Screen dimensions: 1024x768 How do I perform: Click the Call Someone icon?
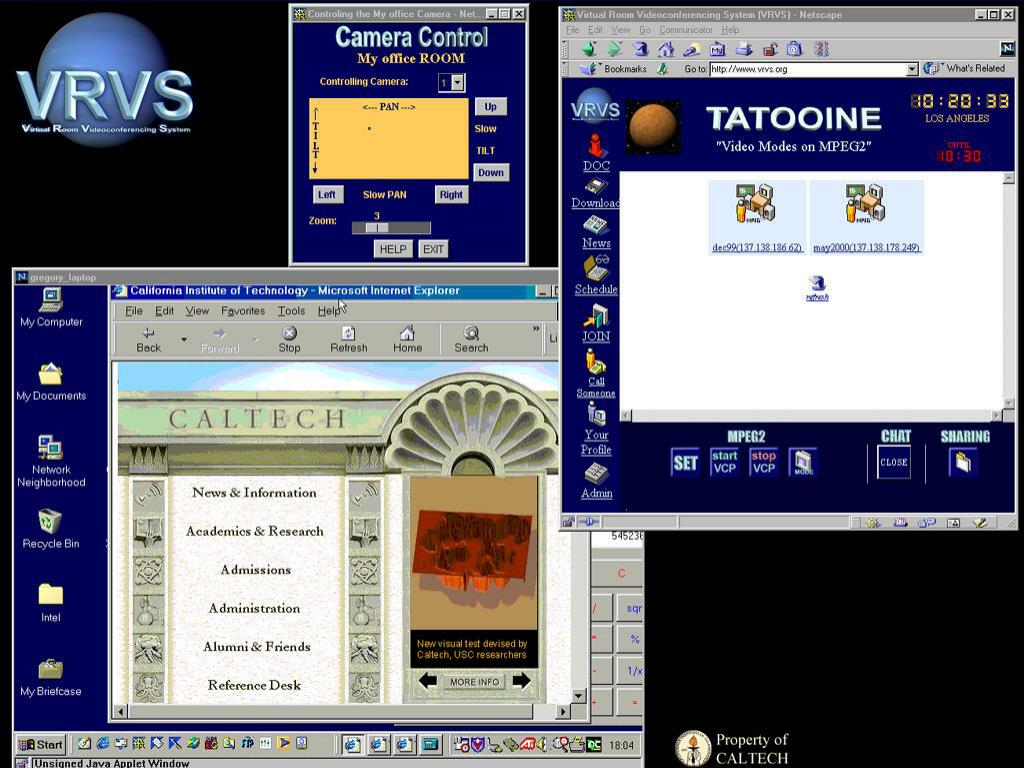[596, 361]
